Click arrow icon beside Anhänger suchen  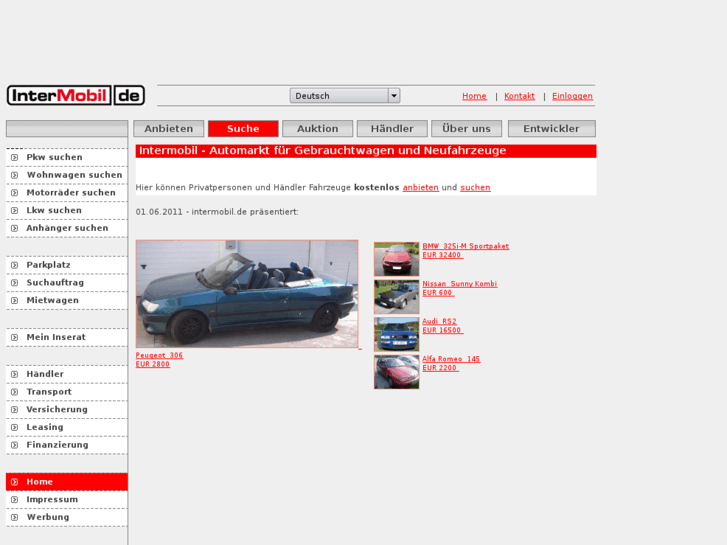coord(14,228)
